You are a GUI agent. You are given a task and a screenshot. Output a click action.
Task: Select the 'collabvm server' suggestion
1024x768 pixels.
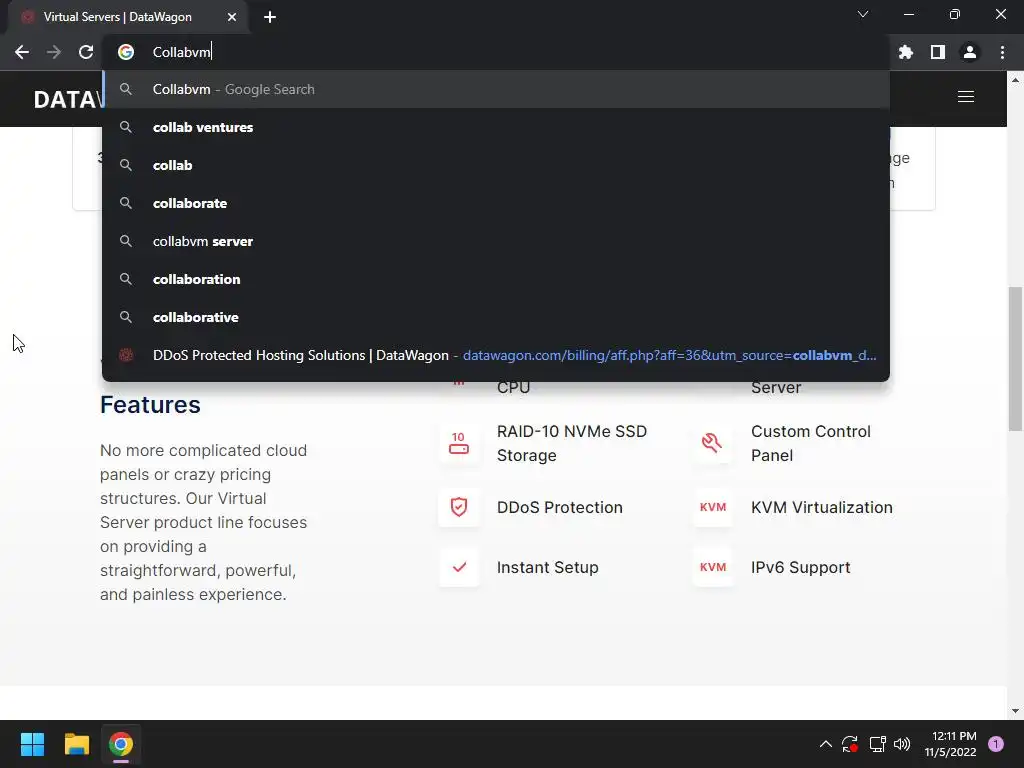click(x=496, y=241)
